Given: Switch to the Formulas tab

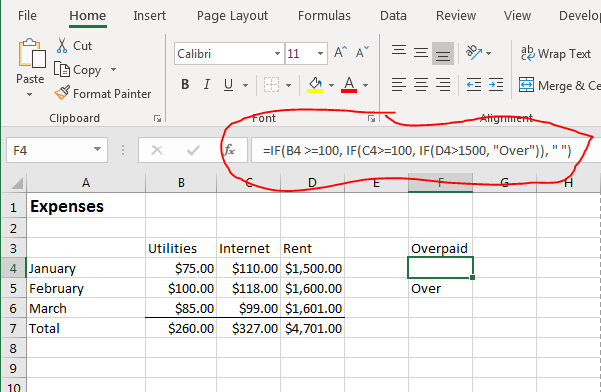Looking at the screenshot, I should click(324, 16).
